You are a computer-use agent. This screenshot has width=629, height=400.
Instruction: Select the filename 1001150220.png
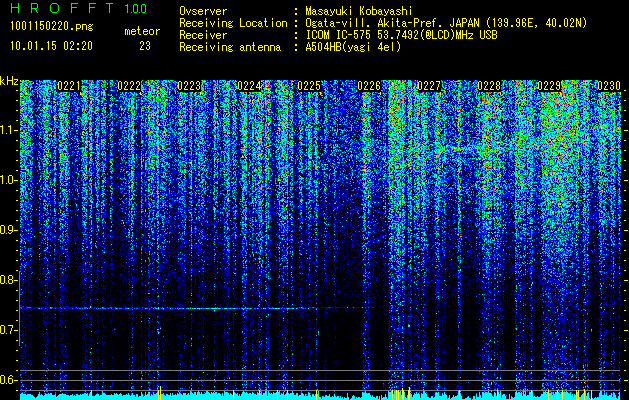point(52,27)
